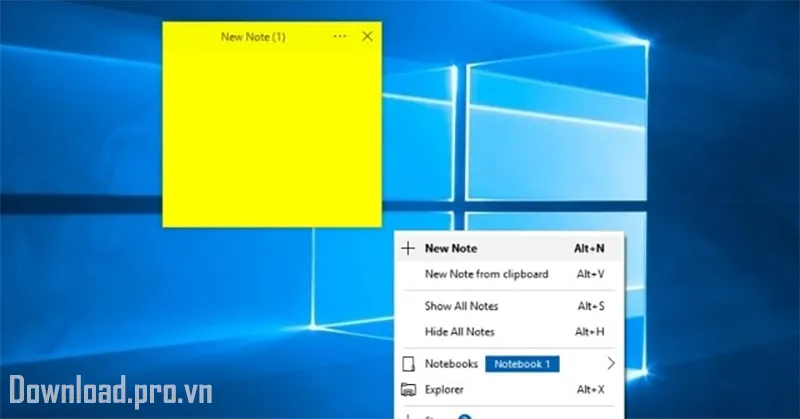Select the Notebook 1 badge
This screenshot has width=800, height=419.
[522, 364]
